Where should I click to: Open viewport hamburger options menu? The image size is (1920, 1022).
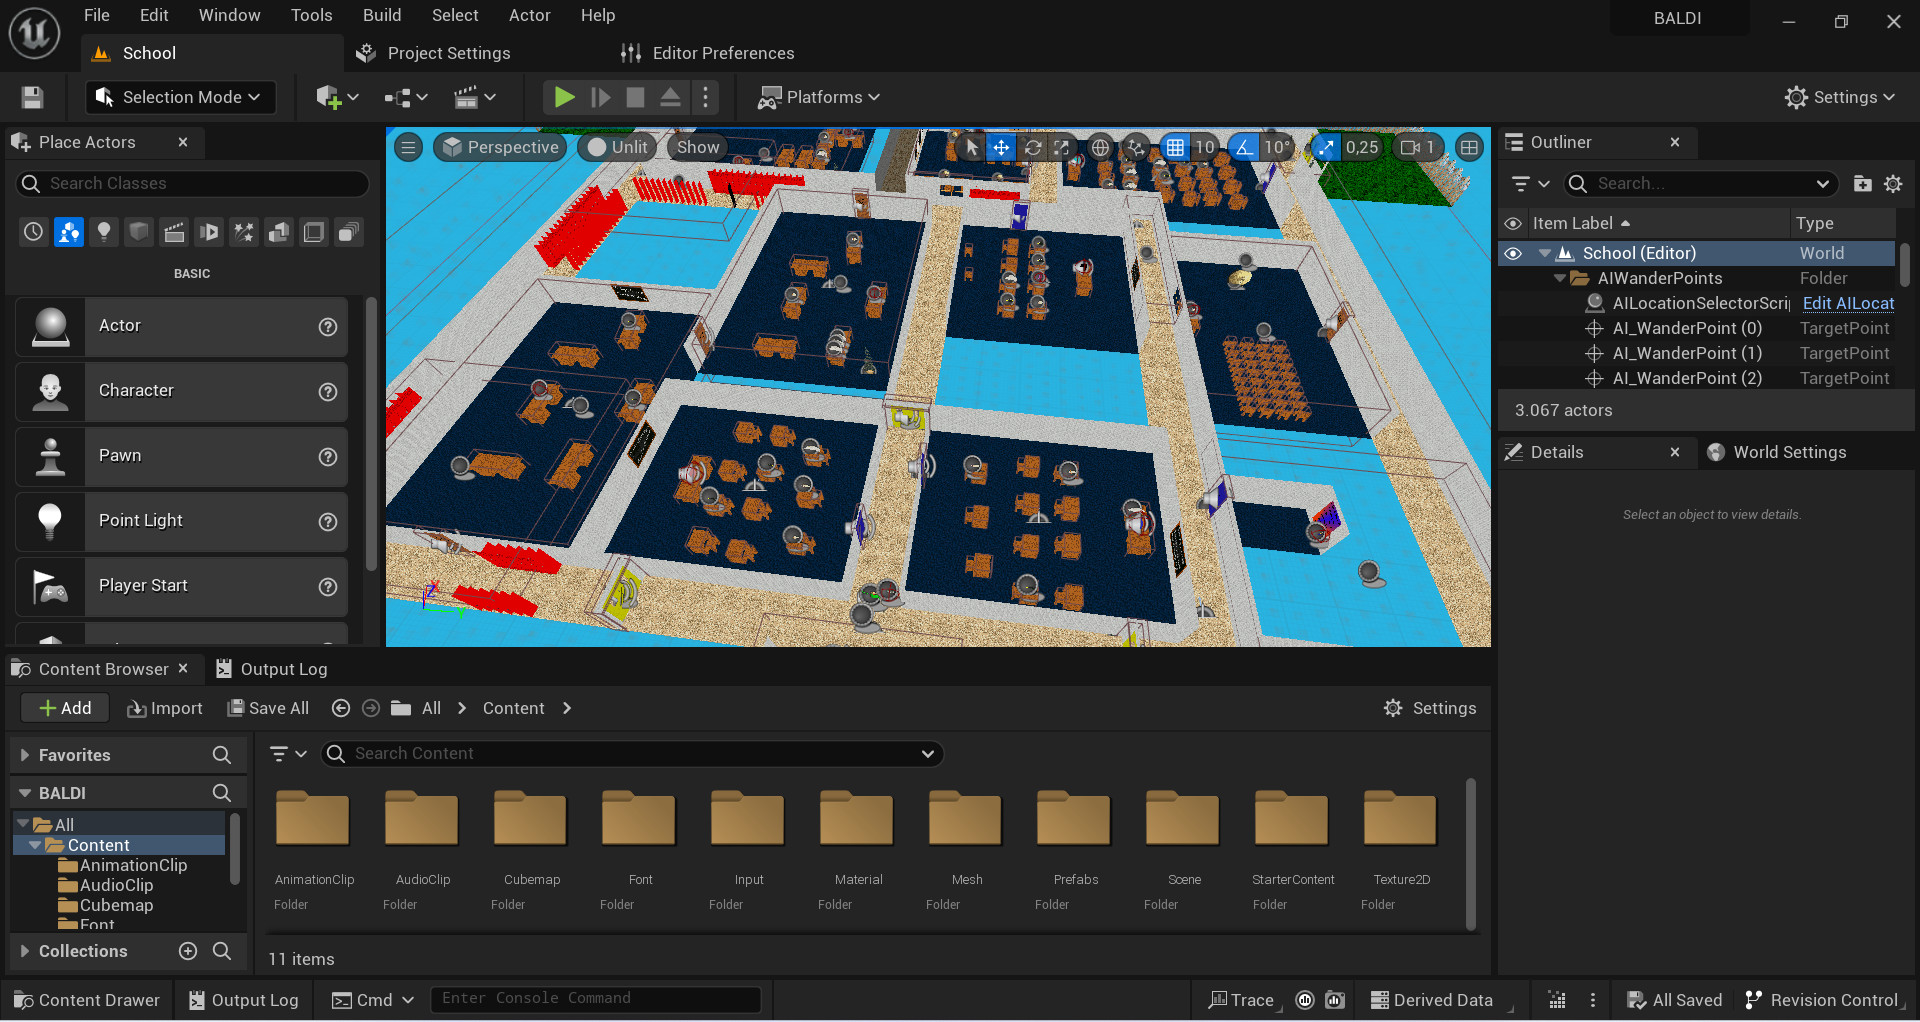click(408, 148)
